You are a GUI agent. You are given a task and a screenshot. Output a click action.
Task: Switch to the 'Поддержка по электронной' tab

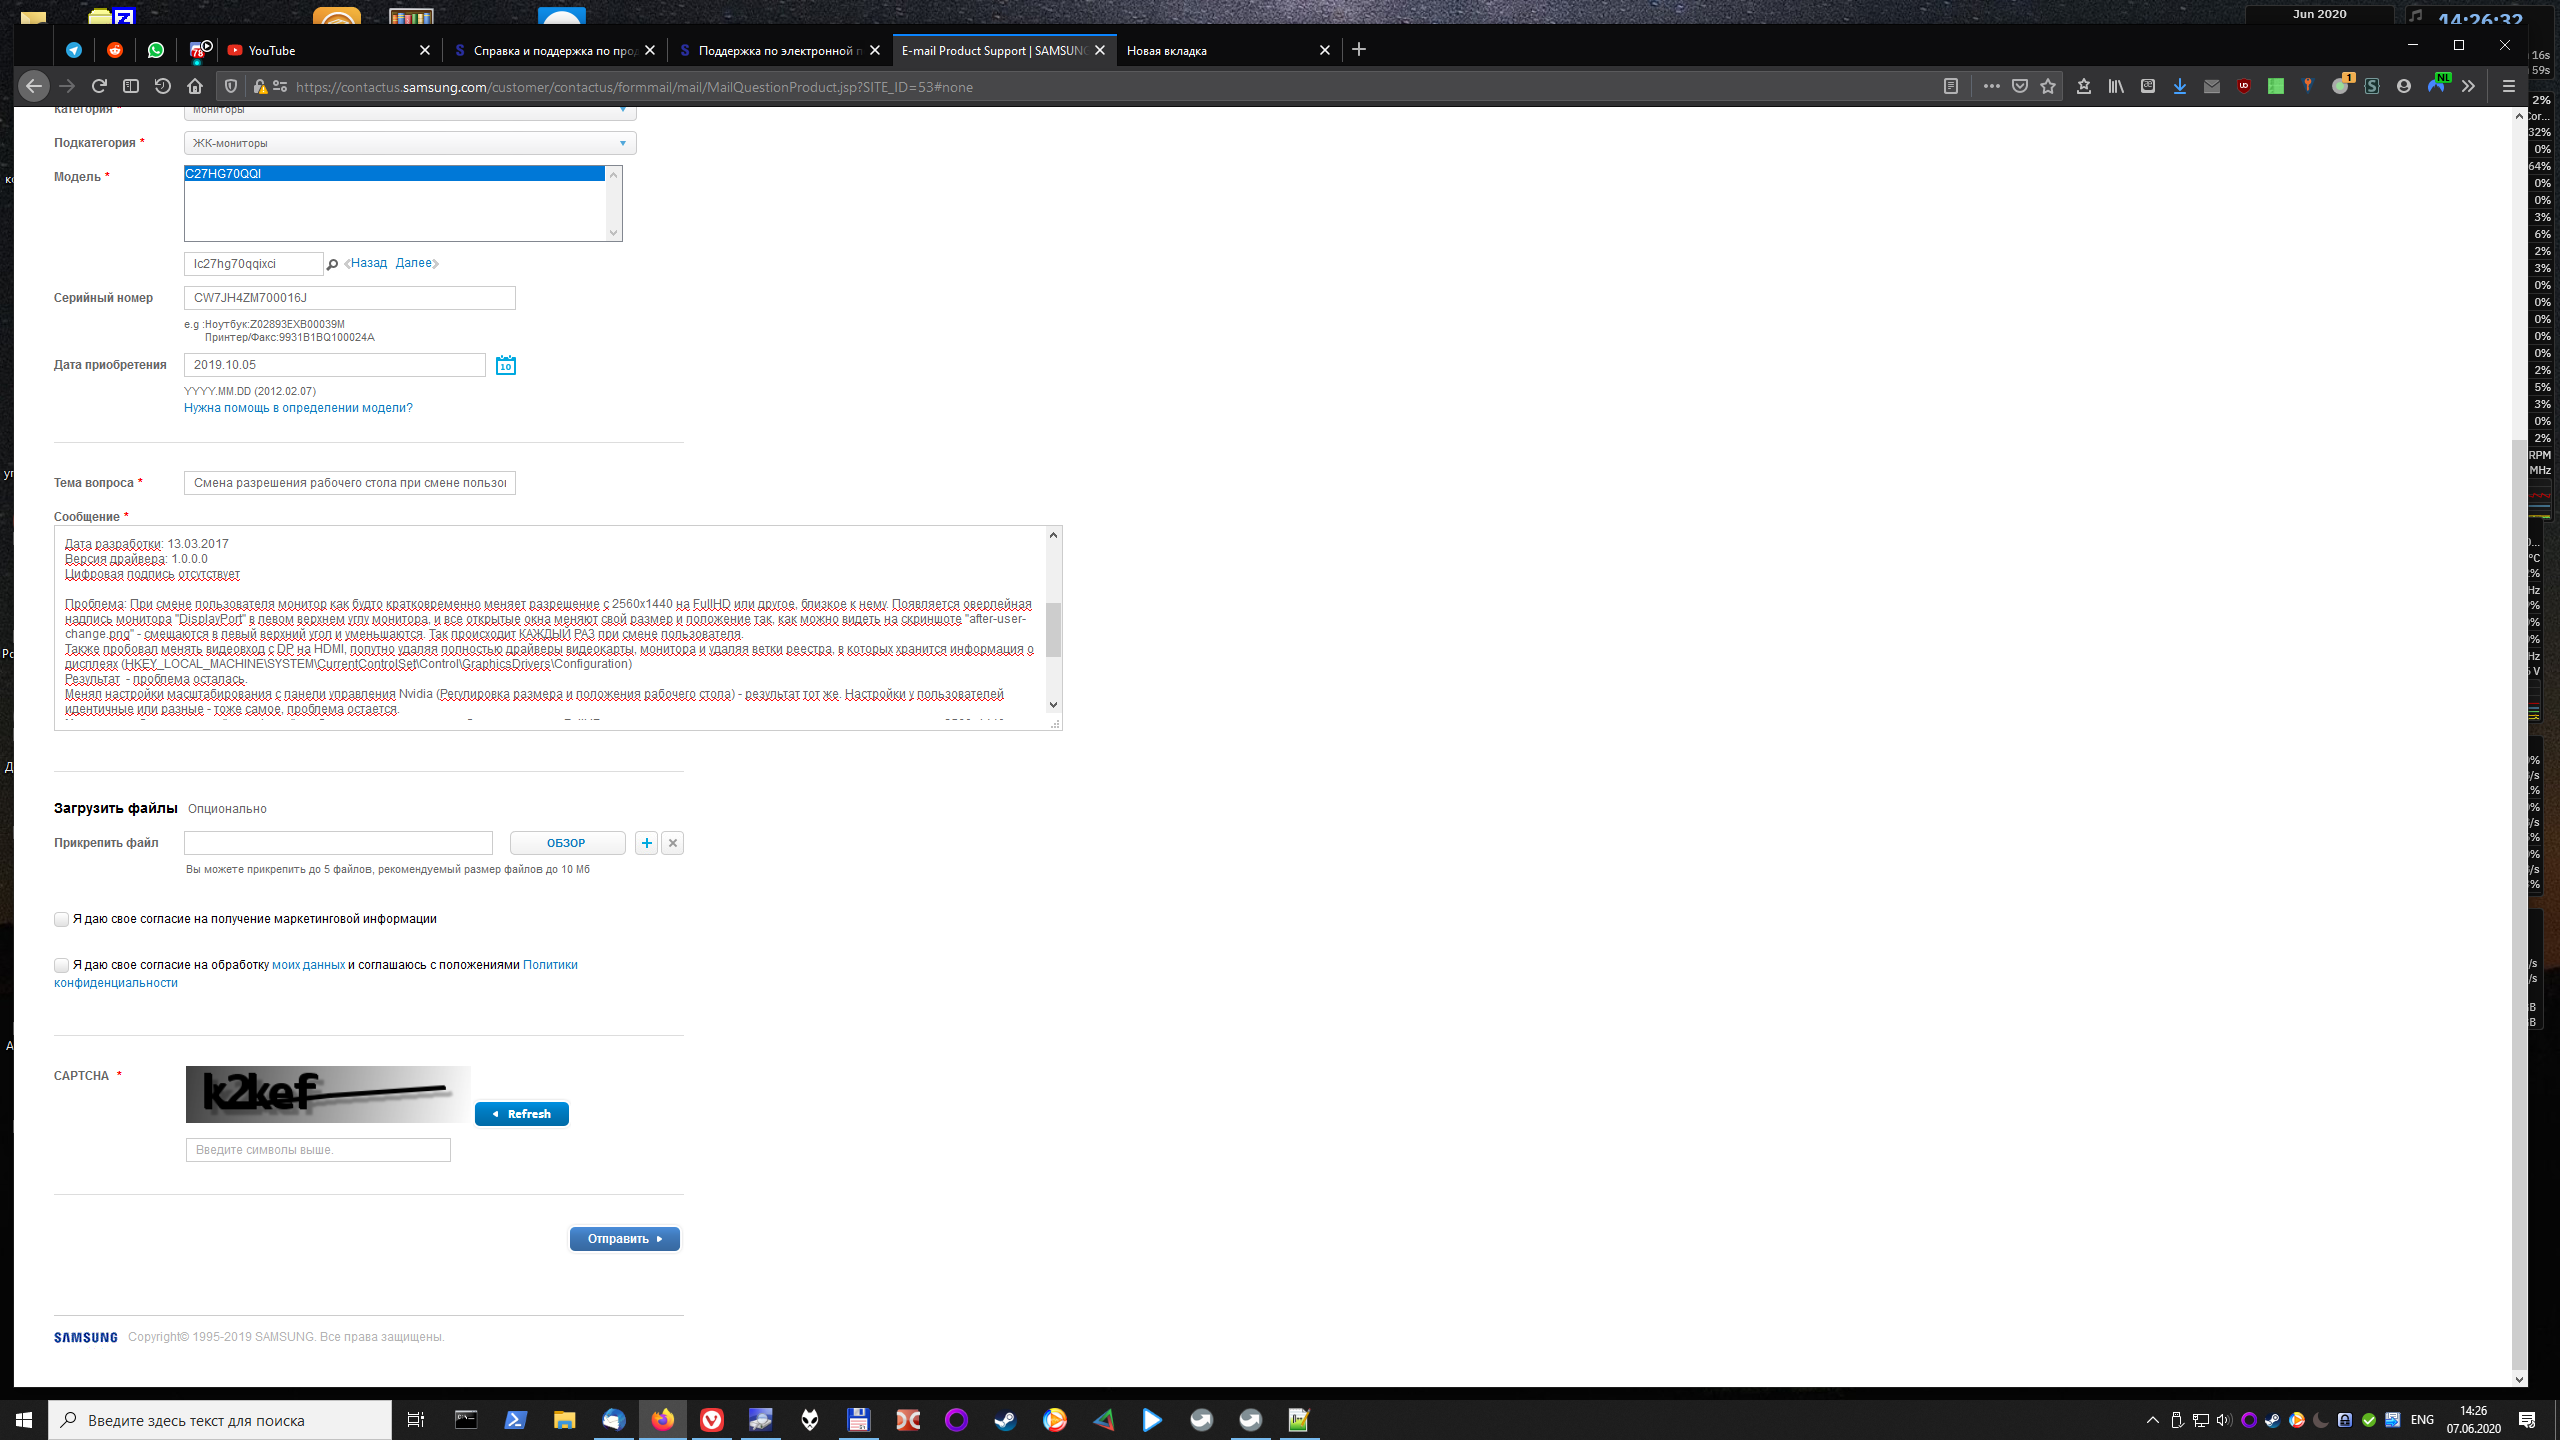779,50
